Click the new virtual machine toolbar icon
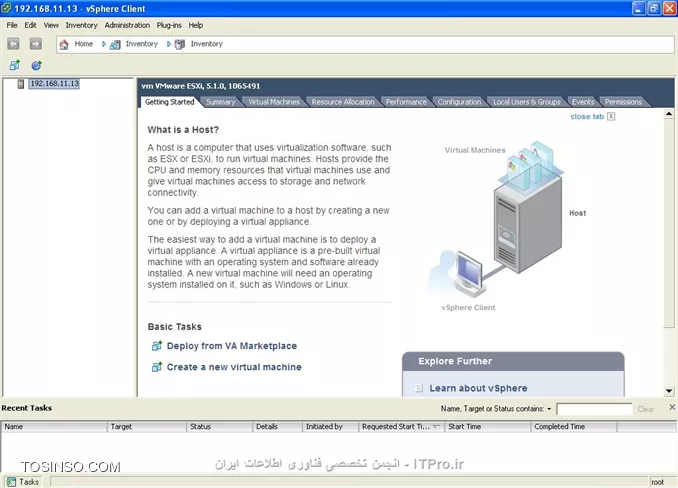 [x=15, y=65]
